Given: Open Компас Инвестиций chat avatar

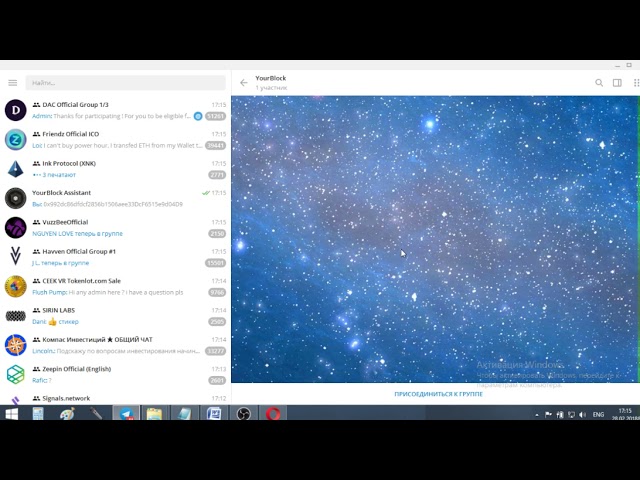Looking at the screenshot, I should click(16, 345).
